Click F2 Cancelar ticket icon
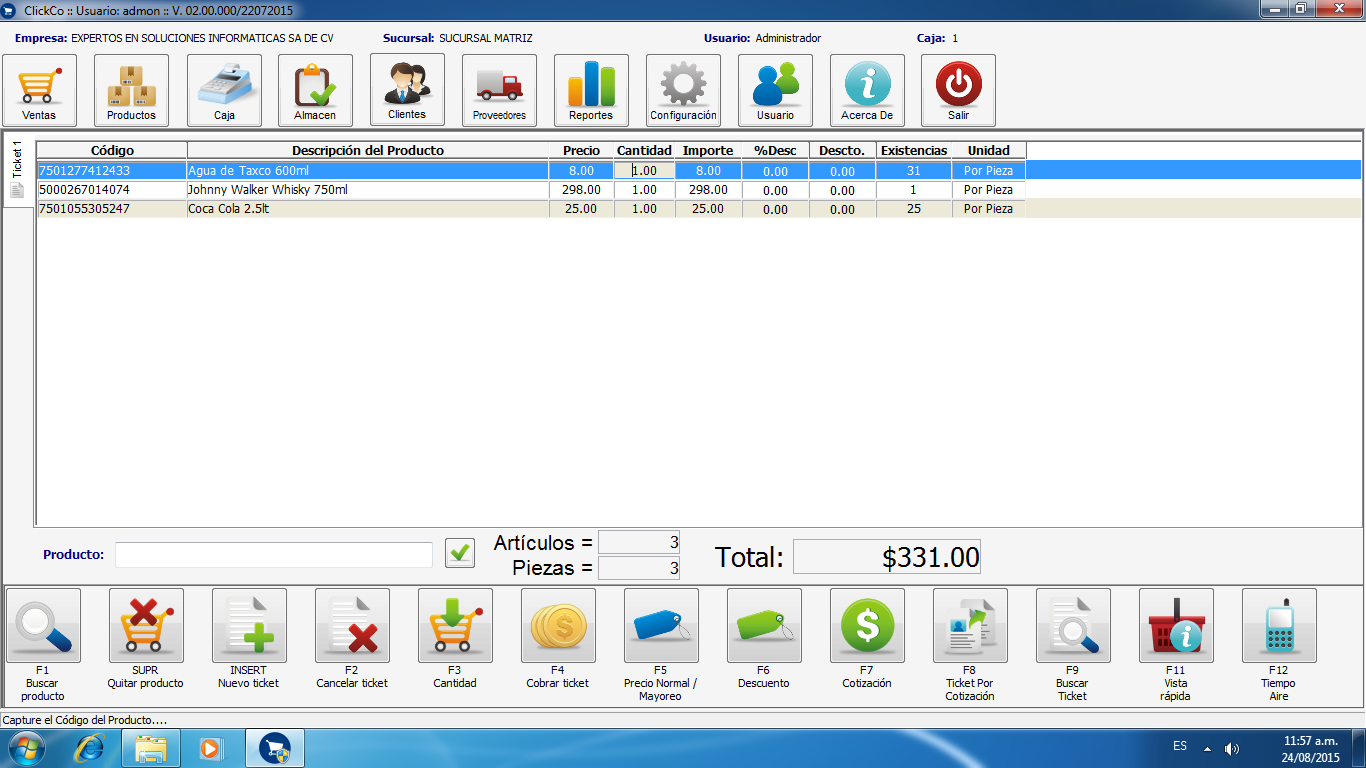 click(x=352, y=625)
